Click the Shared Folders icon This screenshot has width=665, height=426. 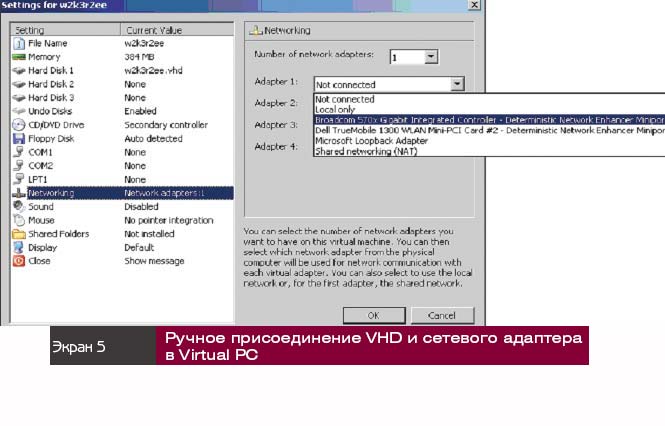pos(19,233)
